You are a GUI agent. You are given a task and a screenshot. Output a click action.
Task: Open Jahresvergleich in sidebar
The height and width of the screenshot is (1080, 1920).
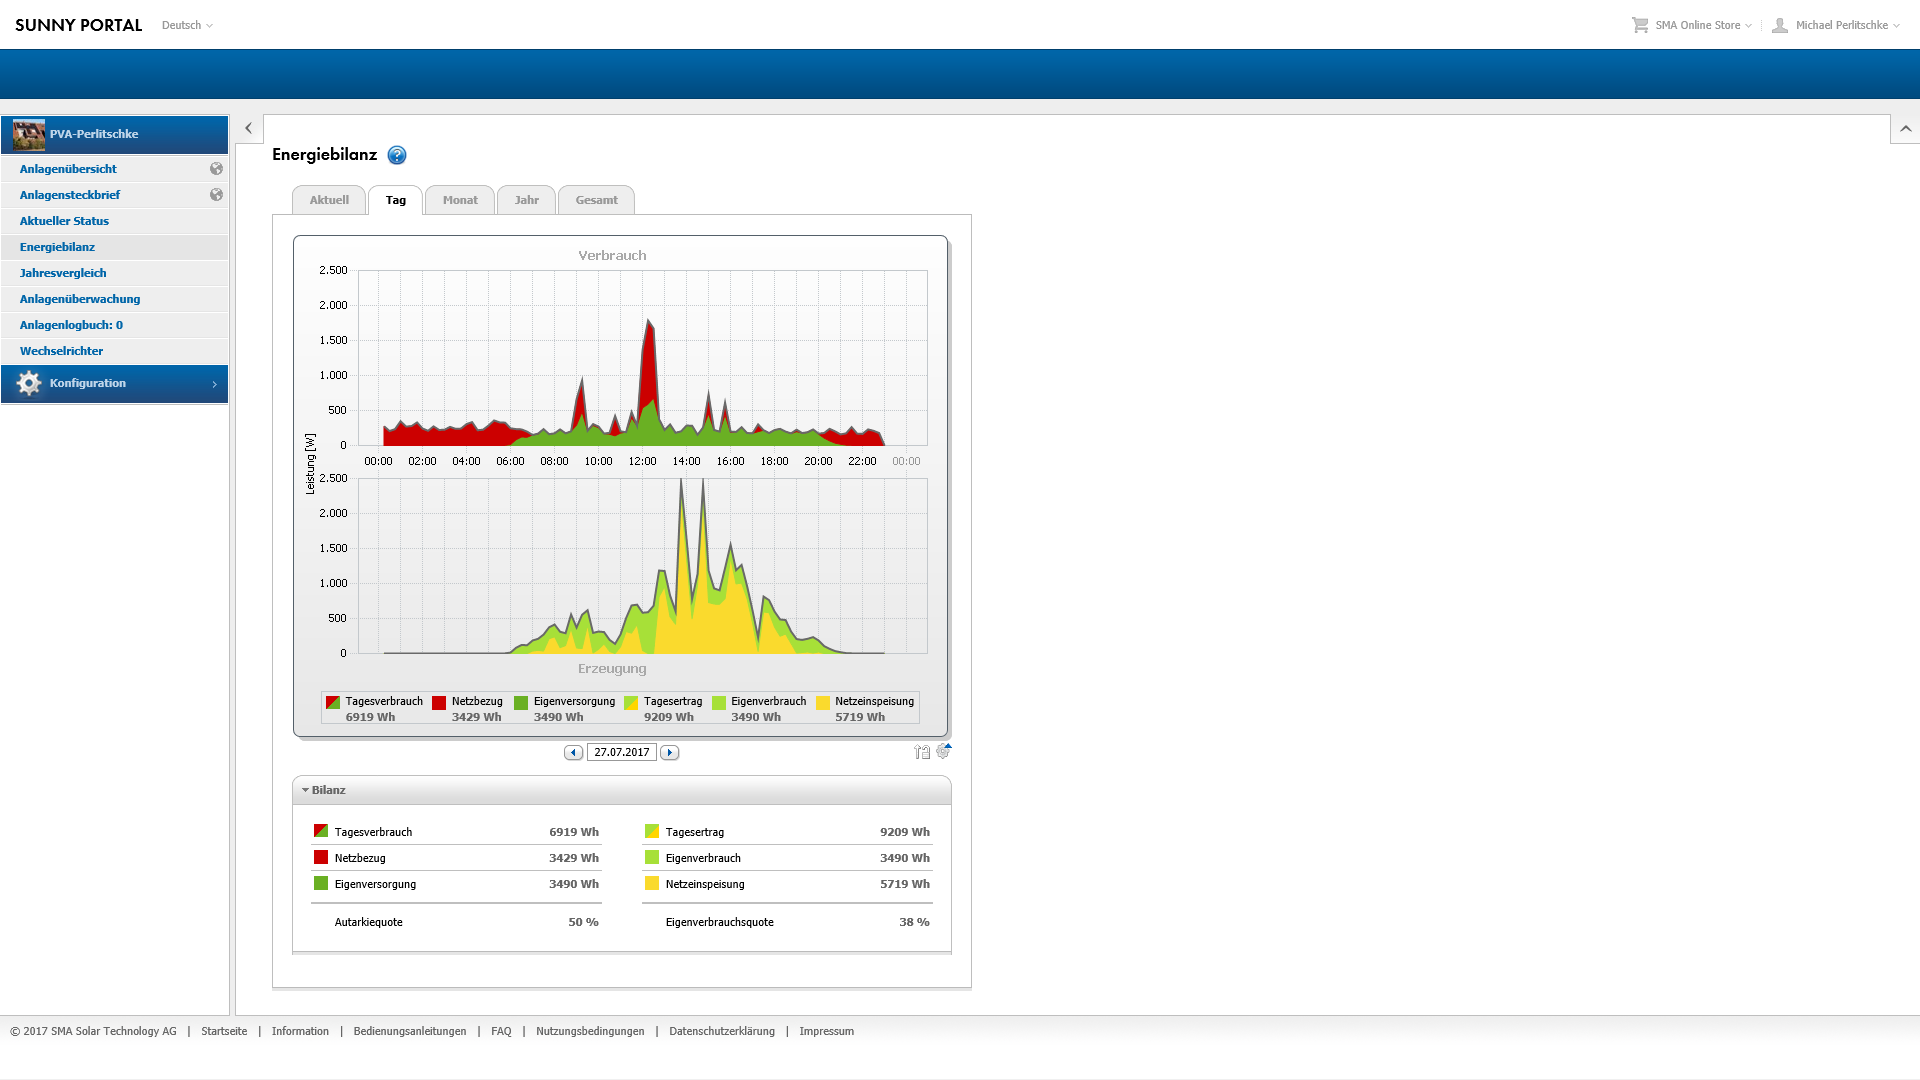(63, 273)
